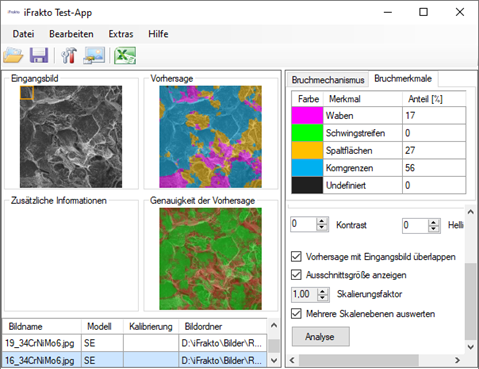The image size is (479, 369).
Task: Click the green Schwingstreifen color swatch
Action: (x=307, y=133)
